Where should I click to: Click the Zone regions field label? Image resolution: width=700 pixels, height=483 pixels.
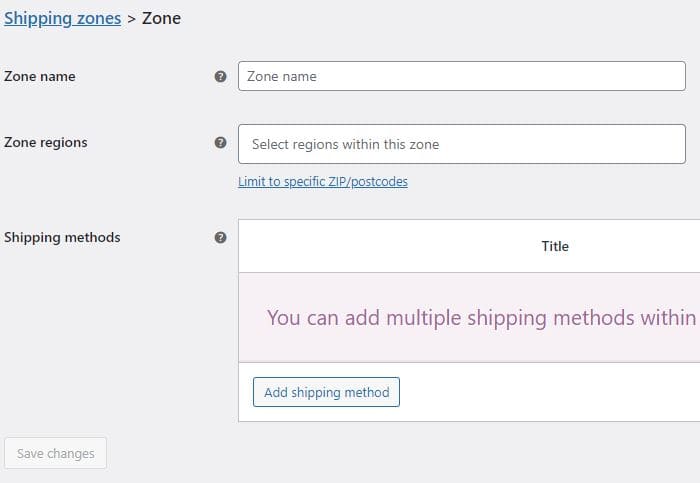pos(46,142)
